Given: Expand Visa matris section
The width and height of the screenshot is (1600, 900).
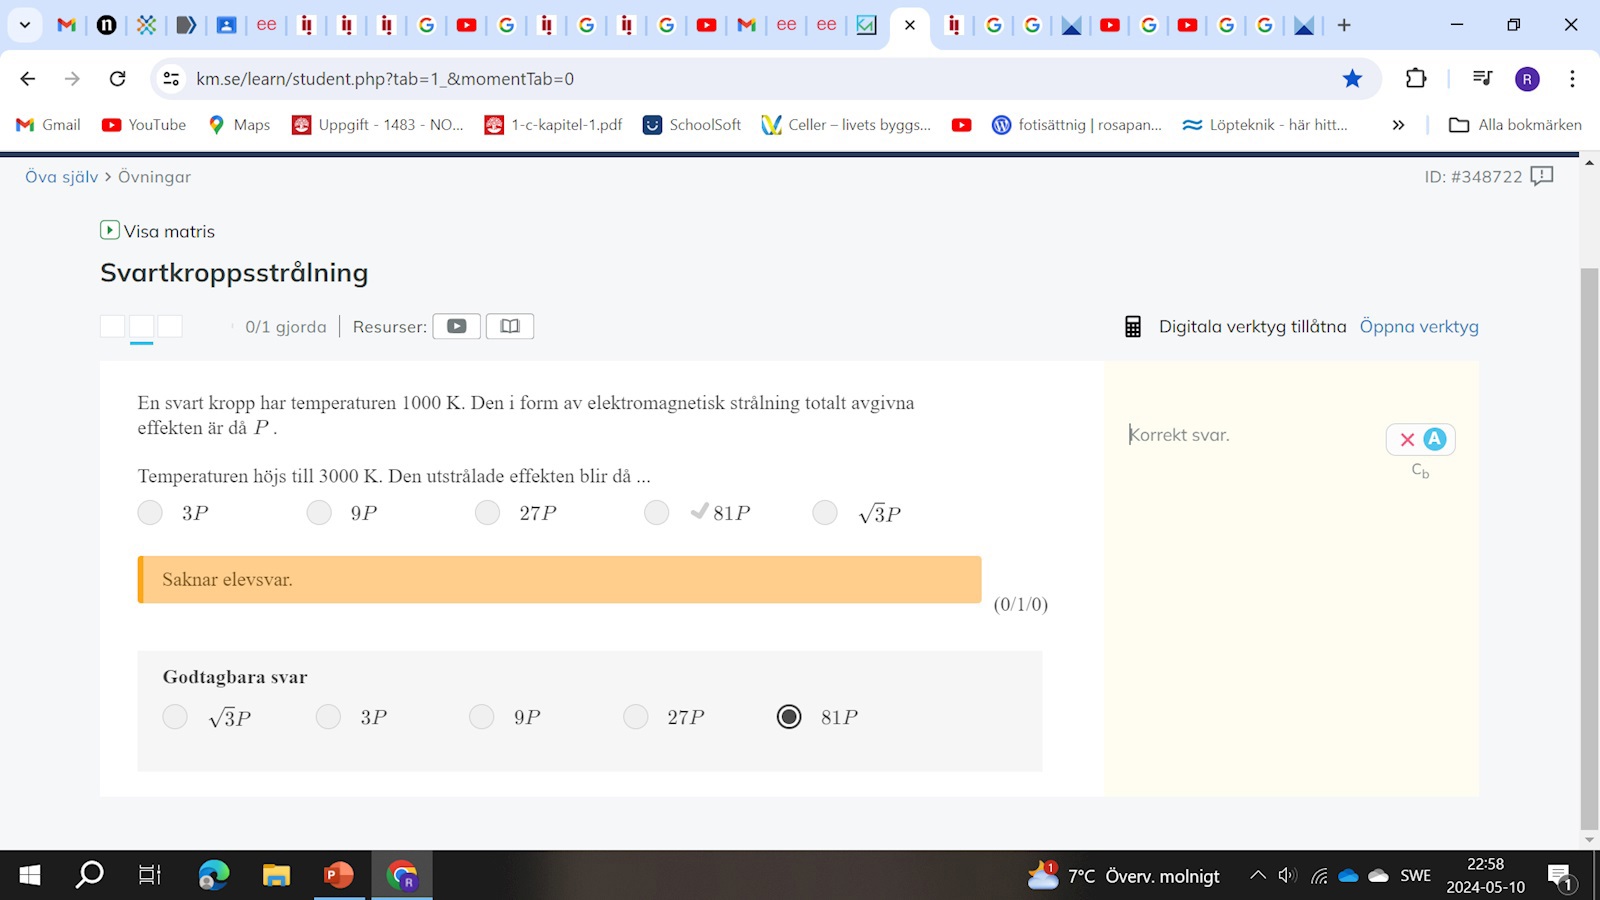Looking at the screenshot, I should click(x=158, y=231).
